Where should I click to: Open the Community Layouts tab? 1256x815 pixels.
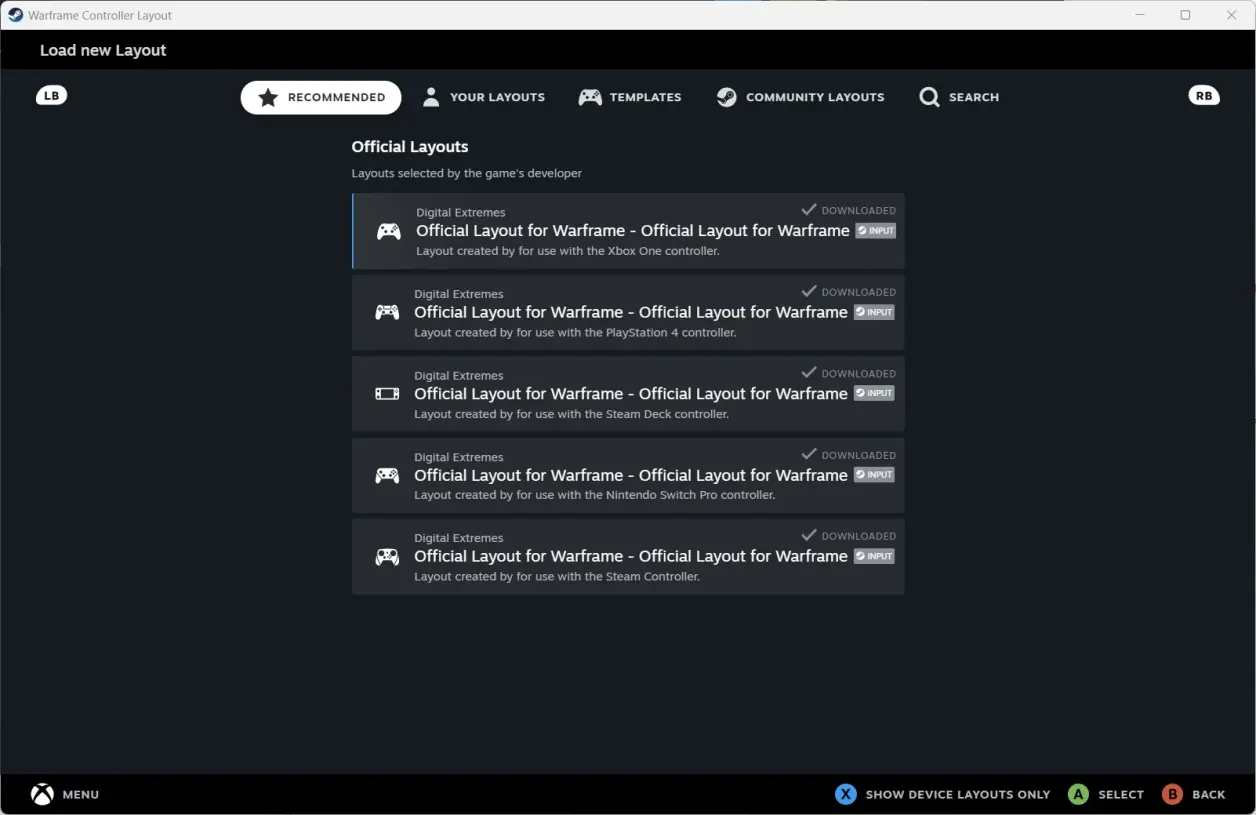[801, 97]
